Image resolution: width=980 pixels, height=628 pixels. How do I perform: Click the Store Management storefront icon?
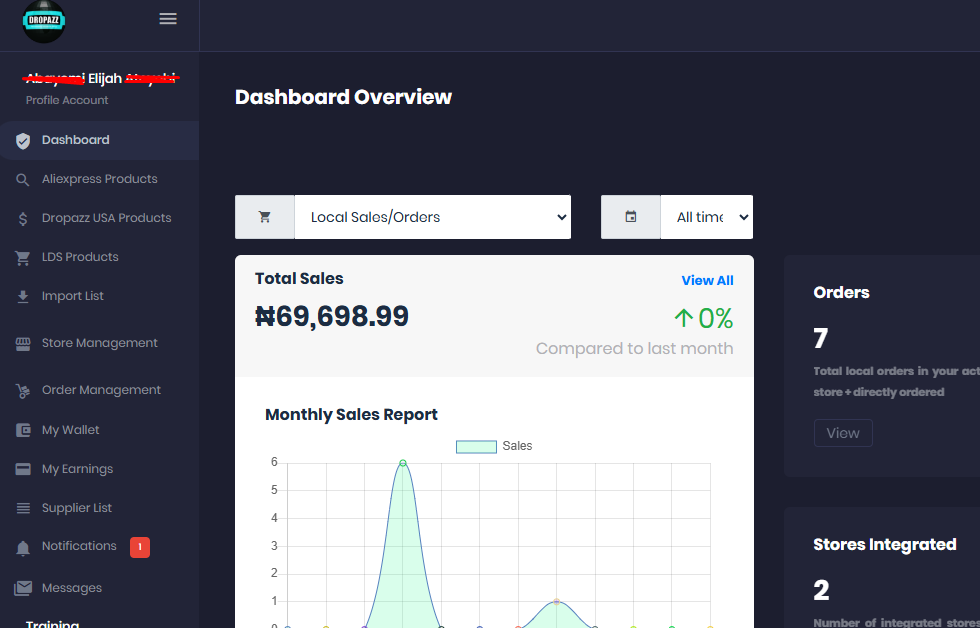click(x=23, y=344)
